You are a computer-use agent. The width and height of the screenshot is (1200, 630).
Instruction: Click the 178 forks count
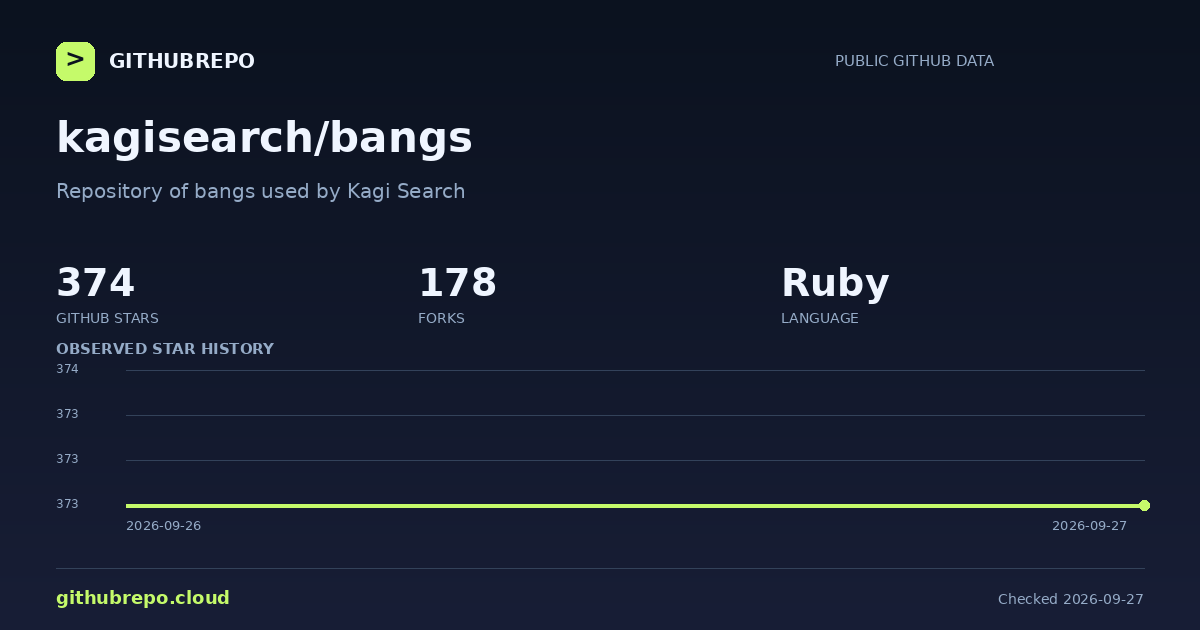point(457,283)
